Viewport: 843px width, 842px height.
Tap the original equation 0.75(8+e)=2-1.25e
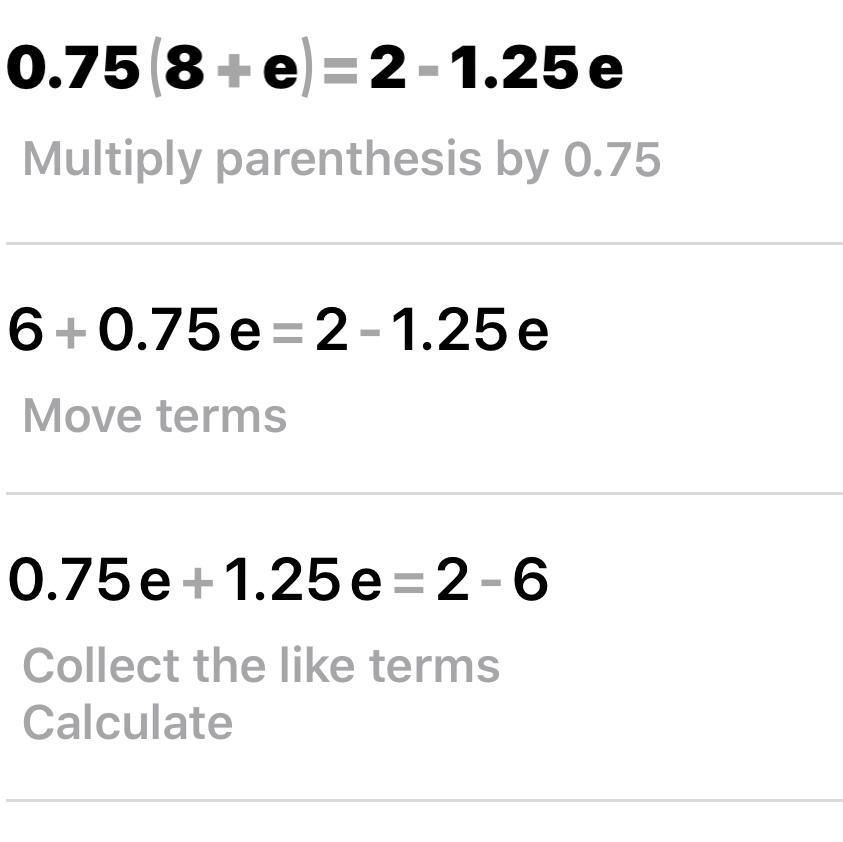(x=315, y=67)
